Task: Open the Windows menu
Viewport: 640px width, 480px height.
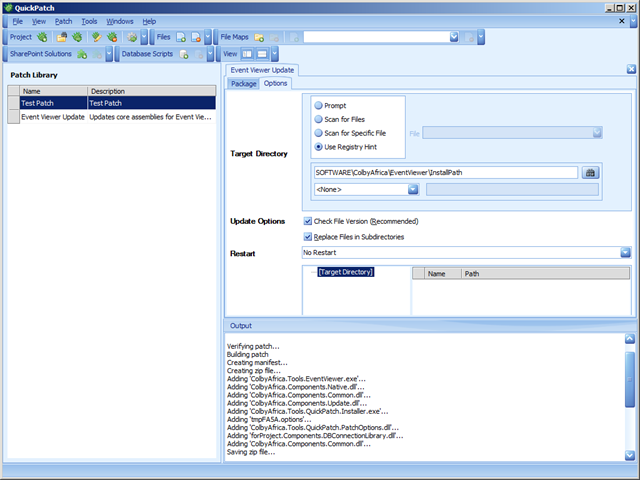Action: (120, 21)
